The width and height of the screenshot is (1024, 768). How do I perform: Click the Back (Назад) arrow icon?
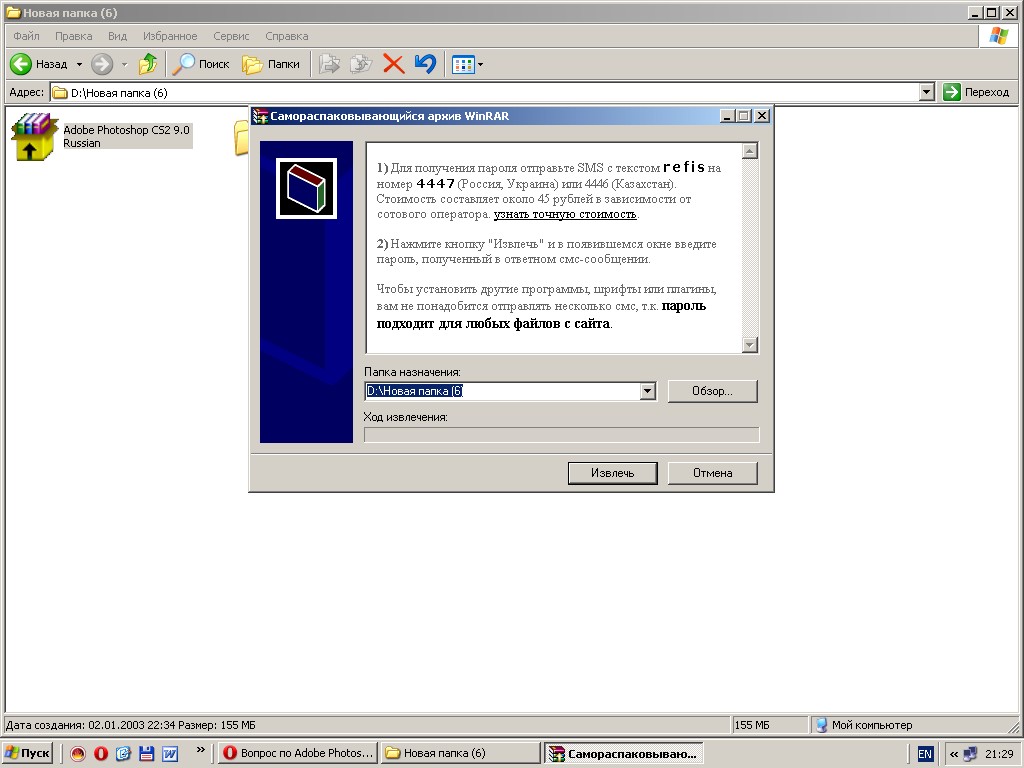(21, 64)
